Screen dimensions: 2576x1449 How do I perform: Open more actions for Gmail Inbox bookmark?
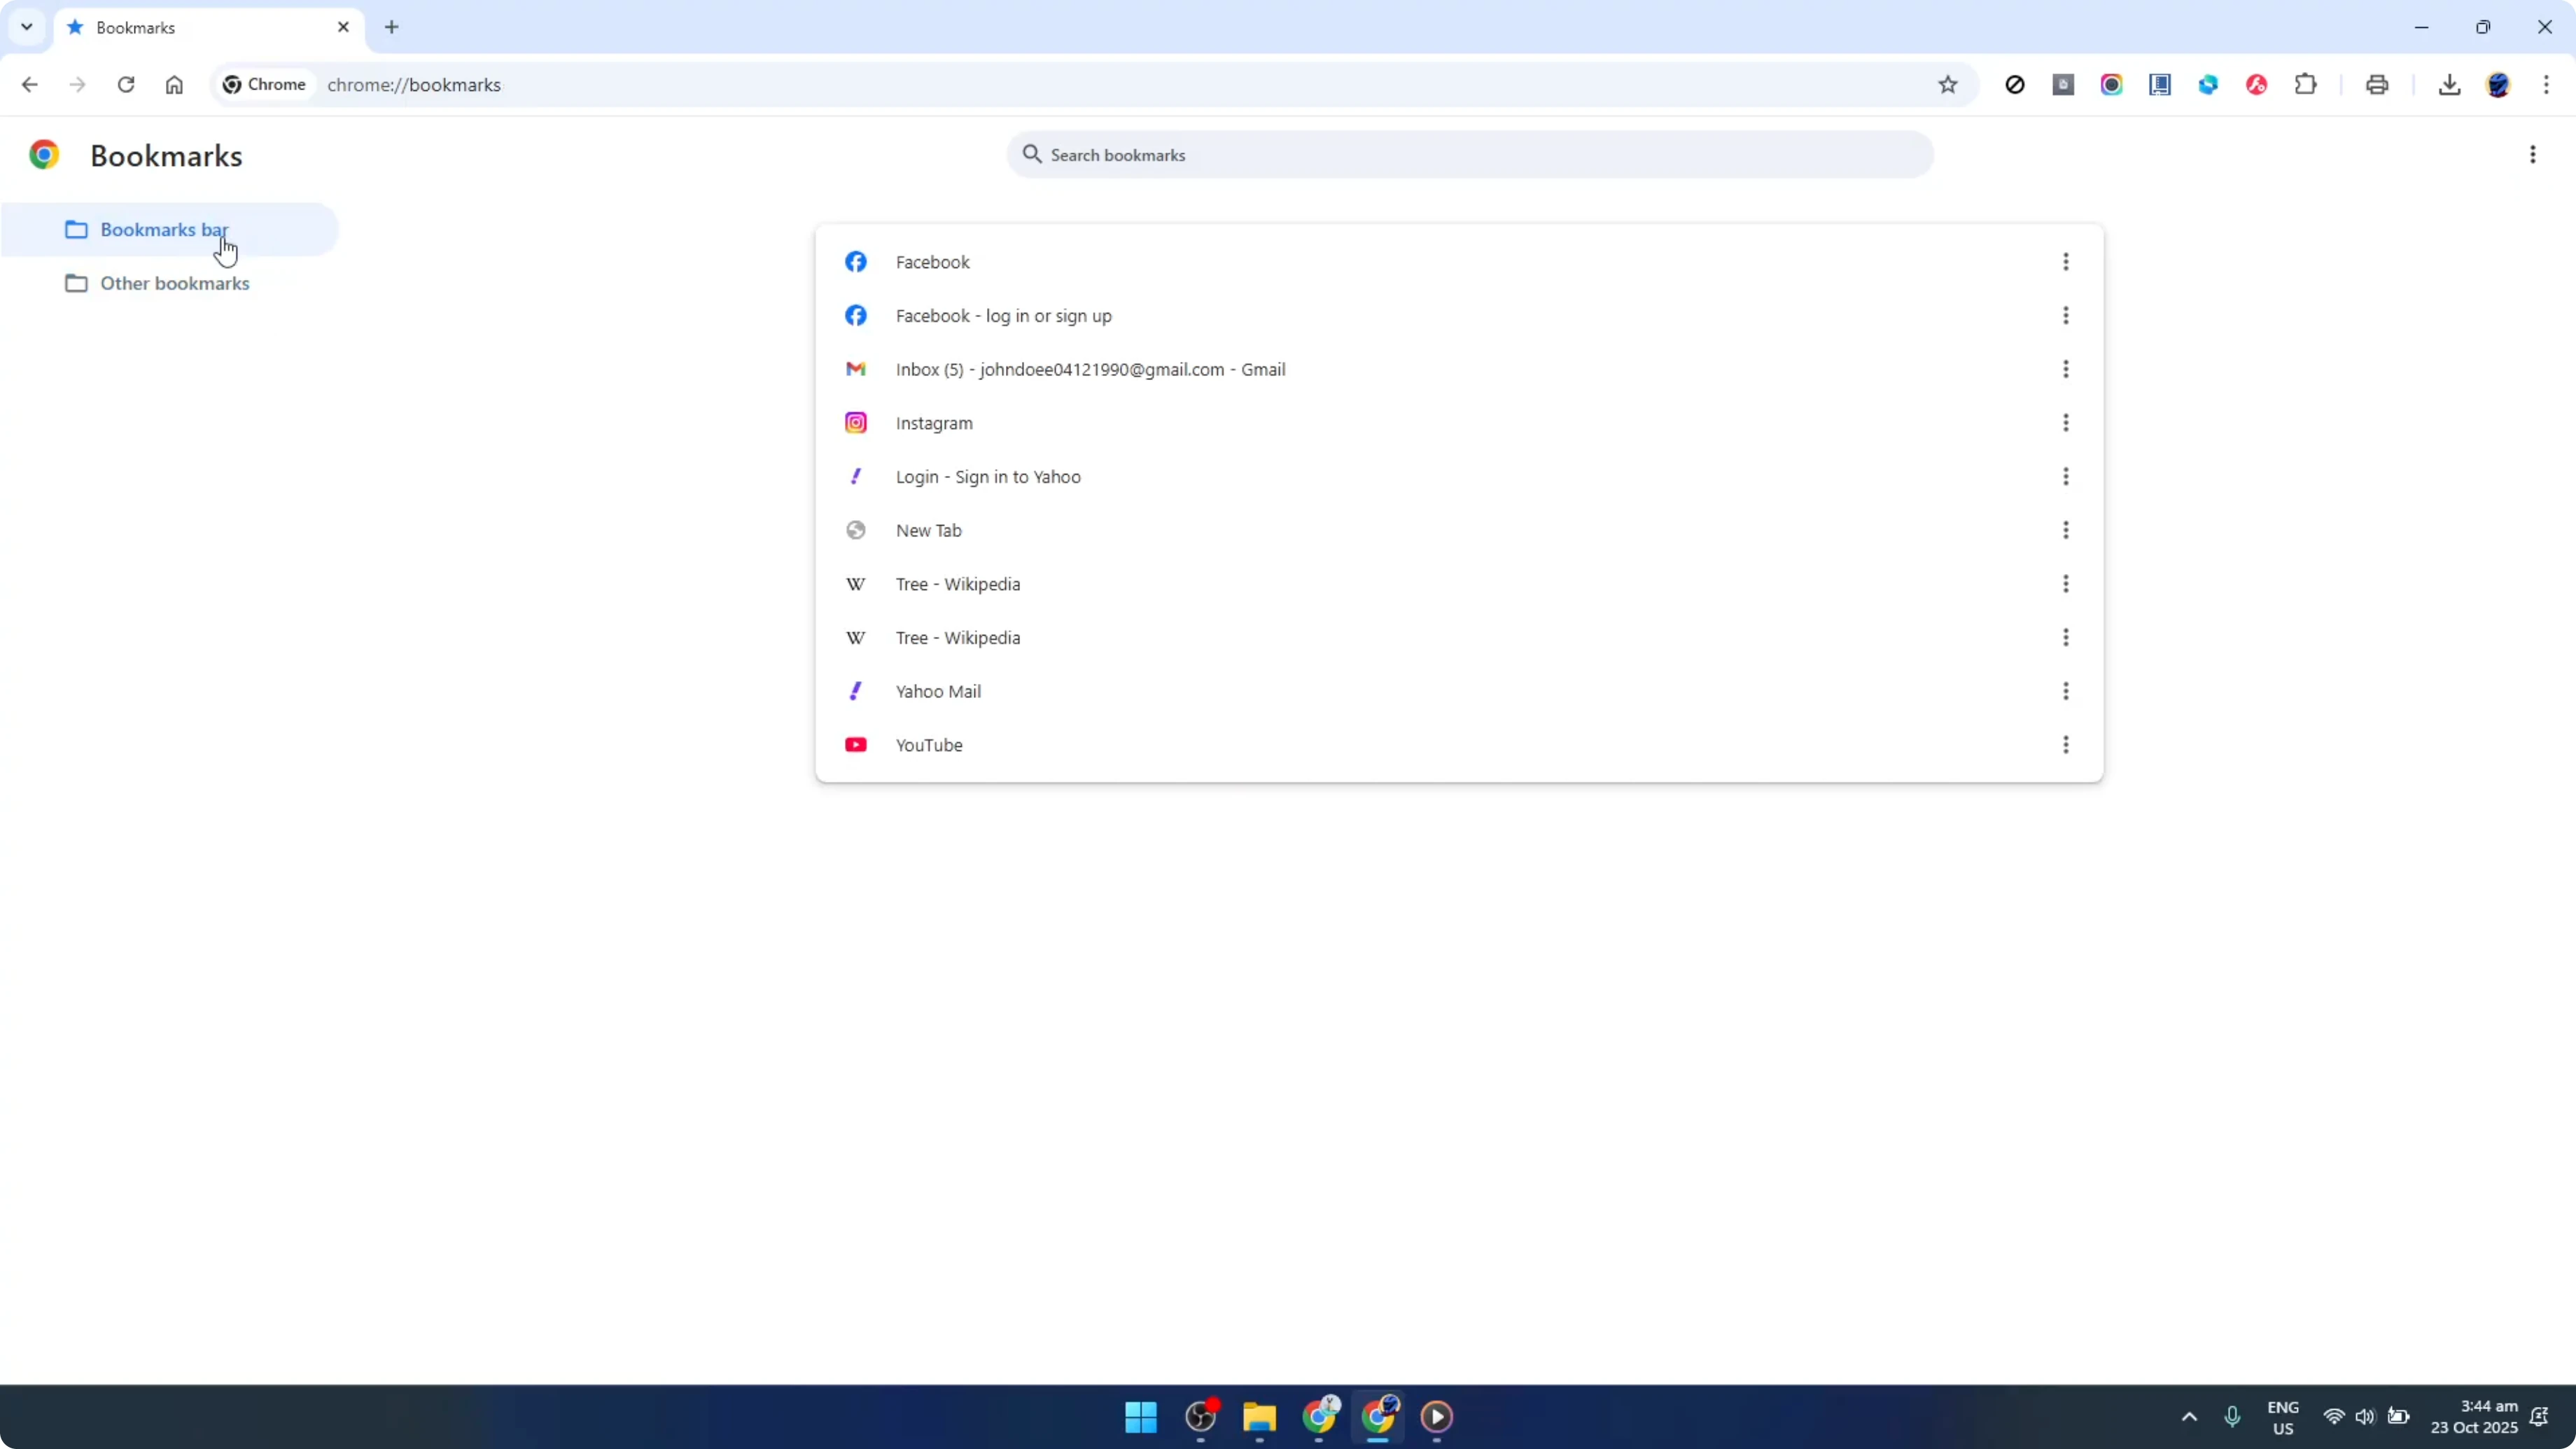pos(2066,369)
